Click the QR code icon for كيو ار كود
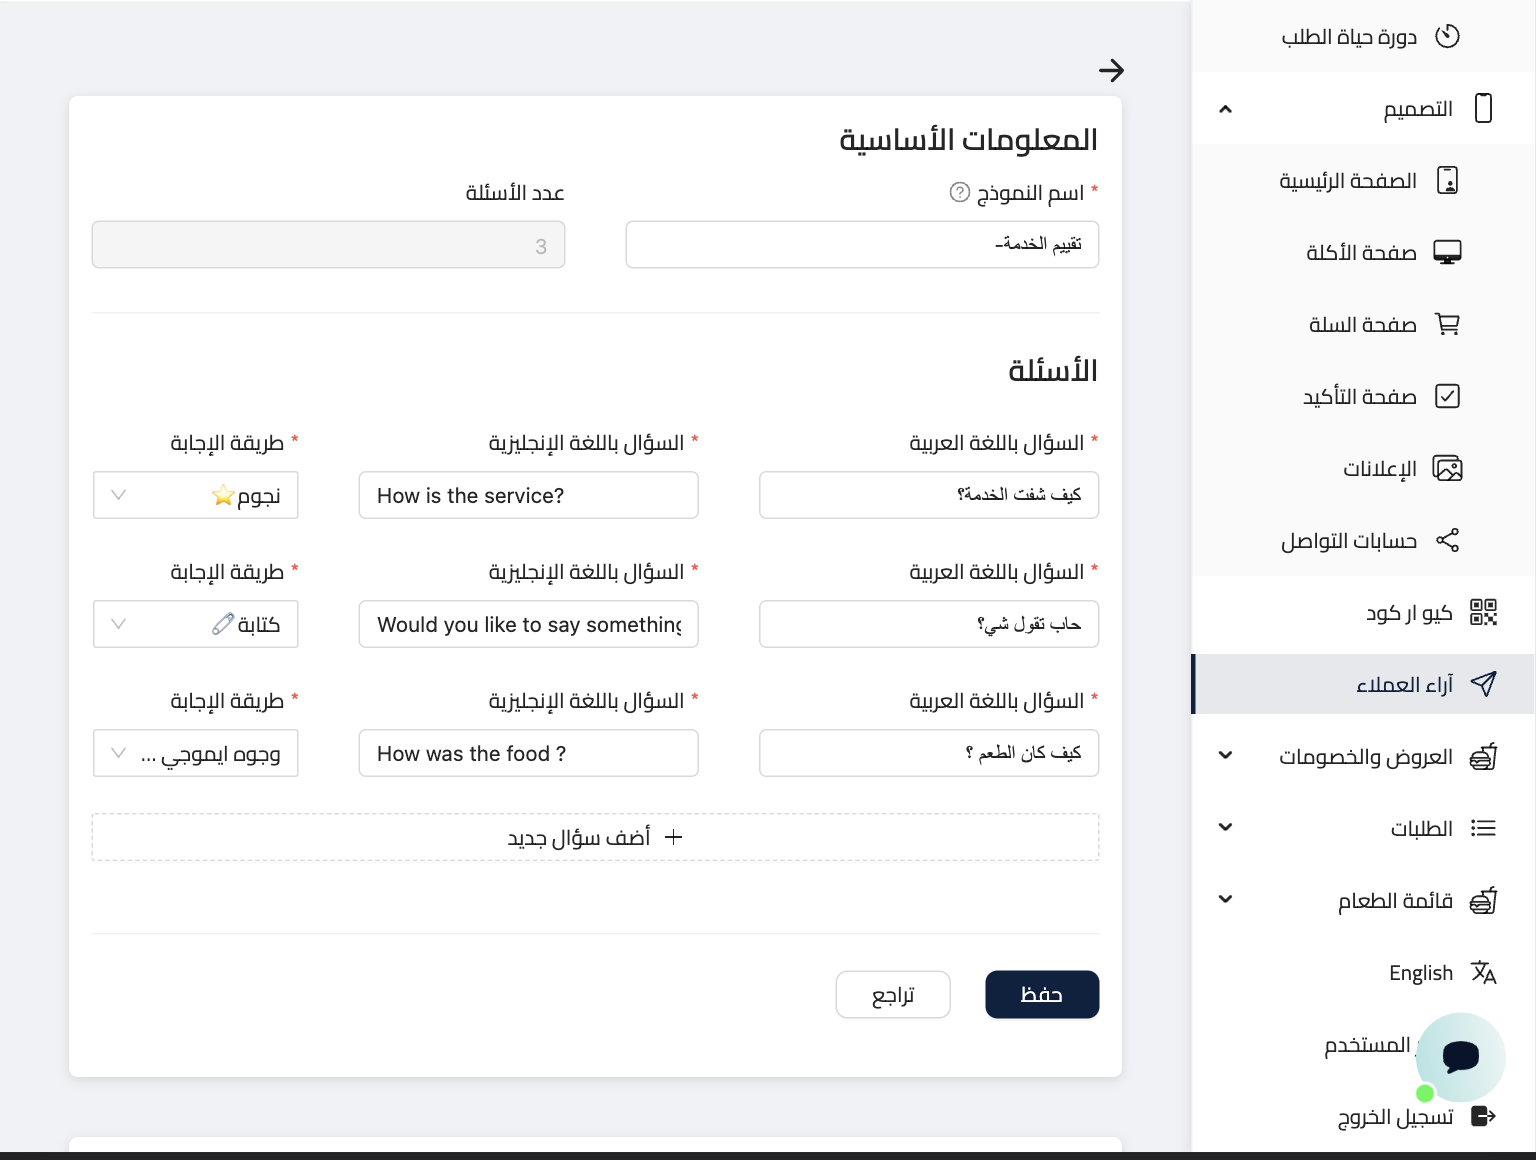Image resolution: width=1536 pixels, height=1160 pixels. [x=1483, y=612]
